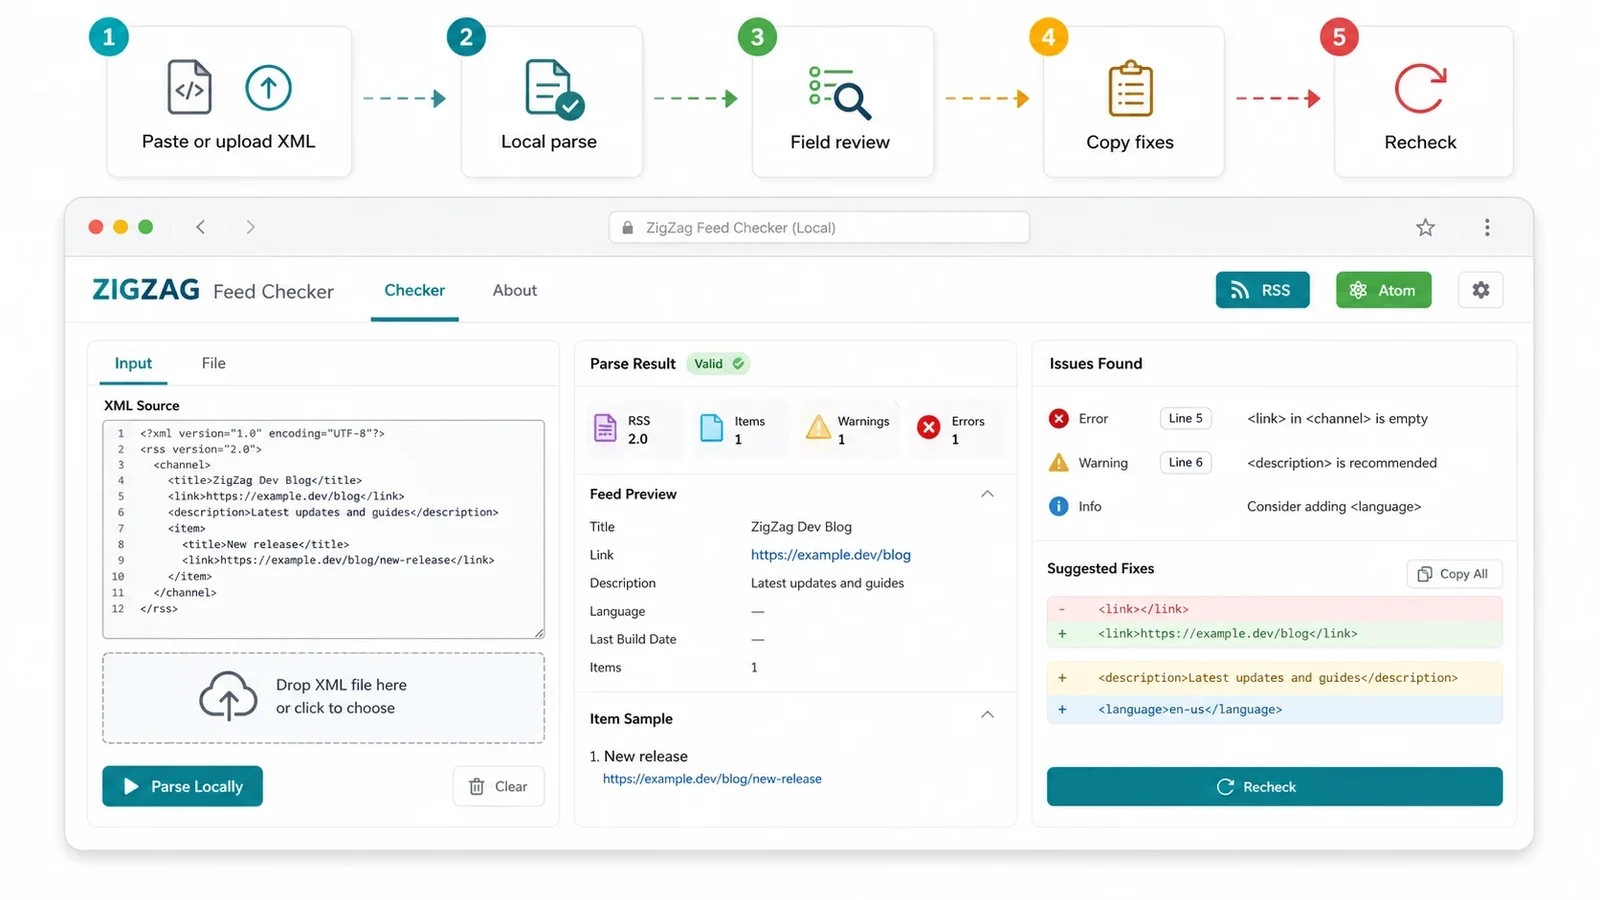Click "1. New release" item title
Screen dimensions: 1600x900
tap(638, 756)
